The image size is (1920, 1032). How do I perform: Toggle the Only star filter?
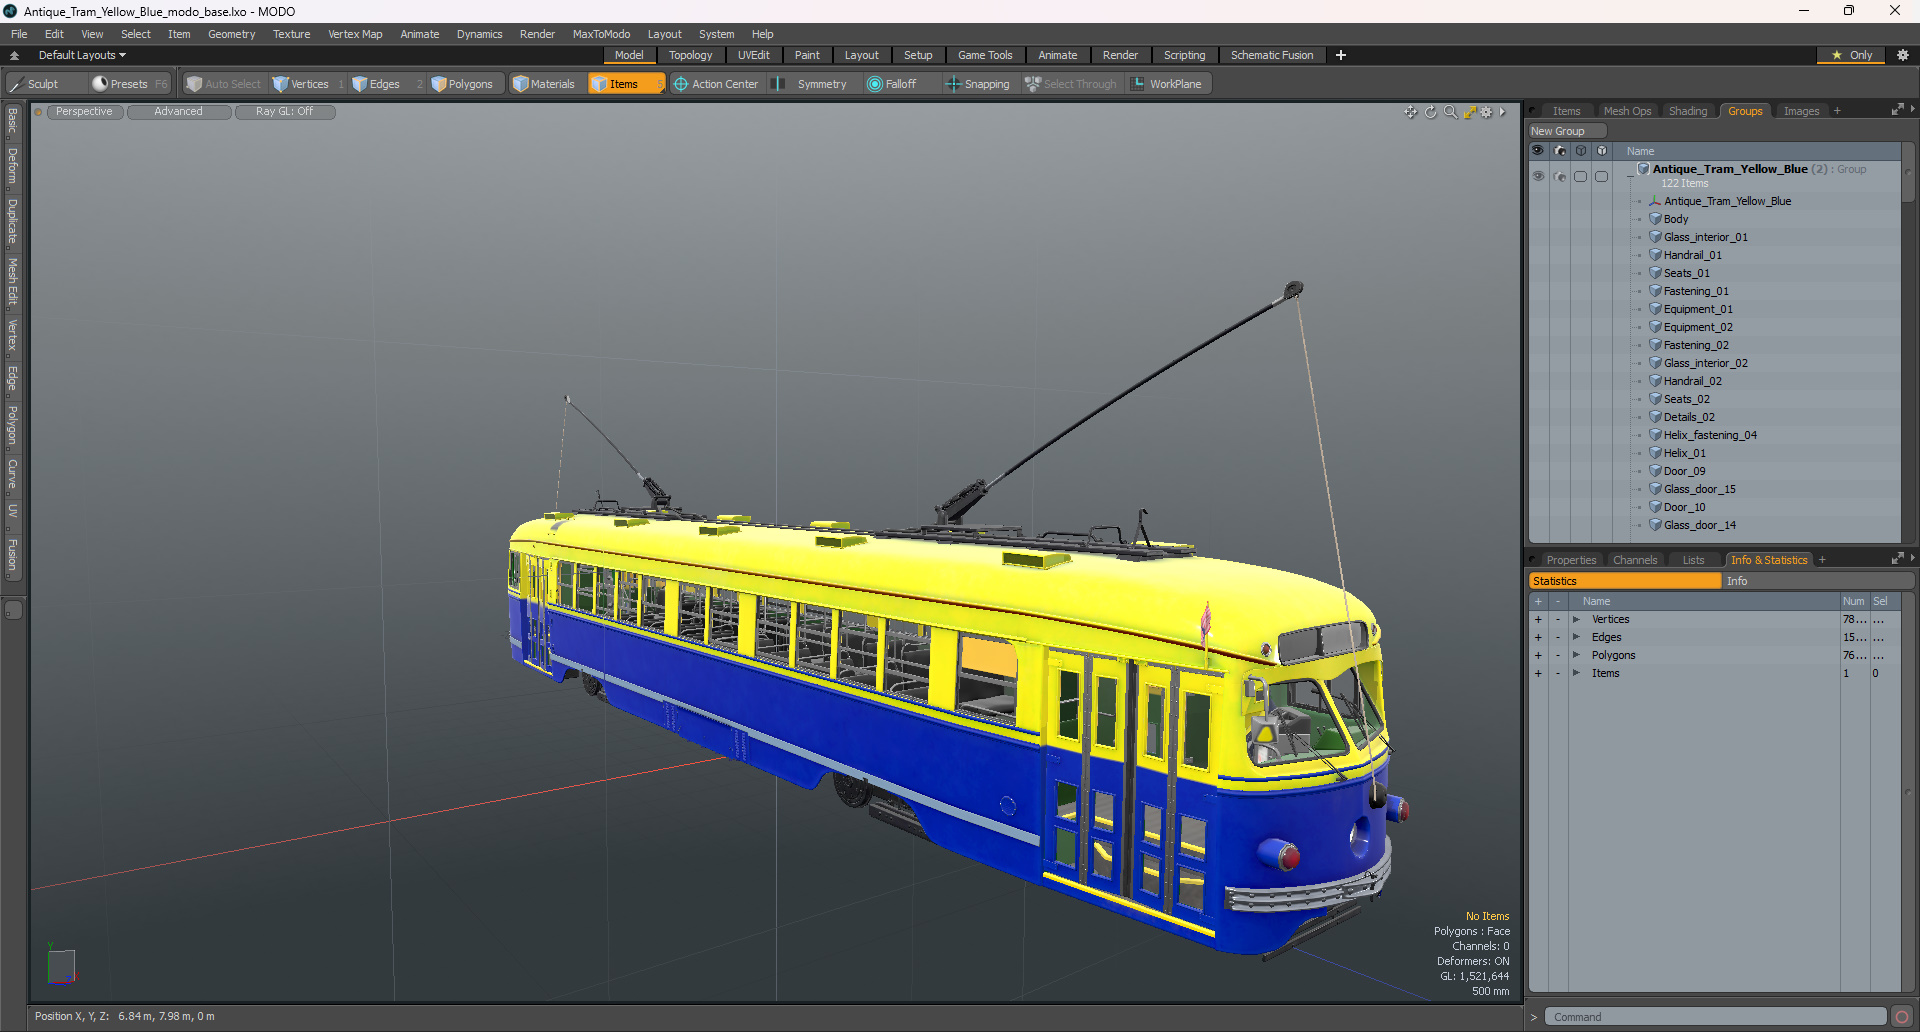(x=1852, y=55)
